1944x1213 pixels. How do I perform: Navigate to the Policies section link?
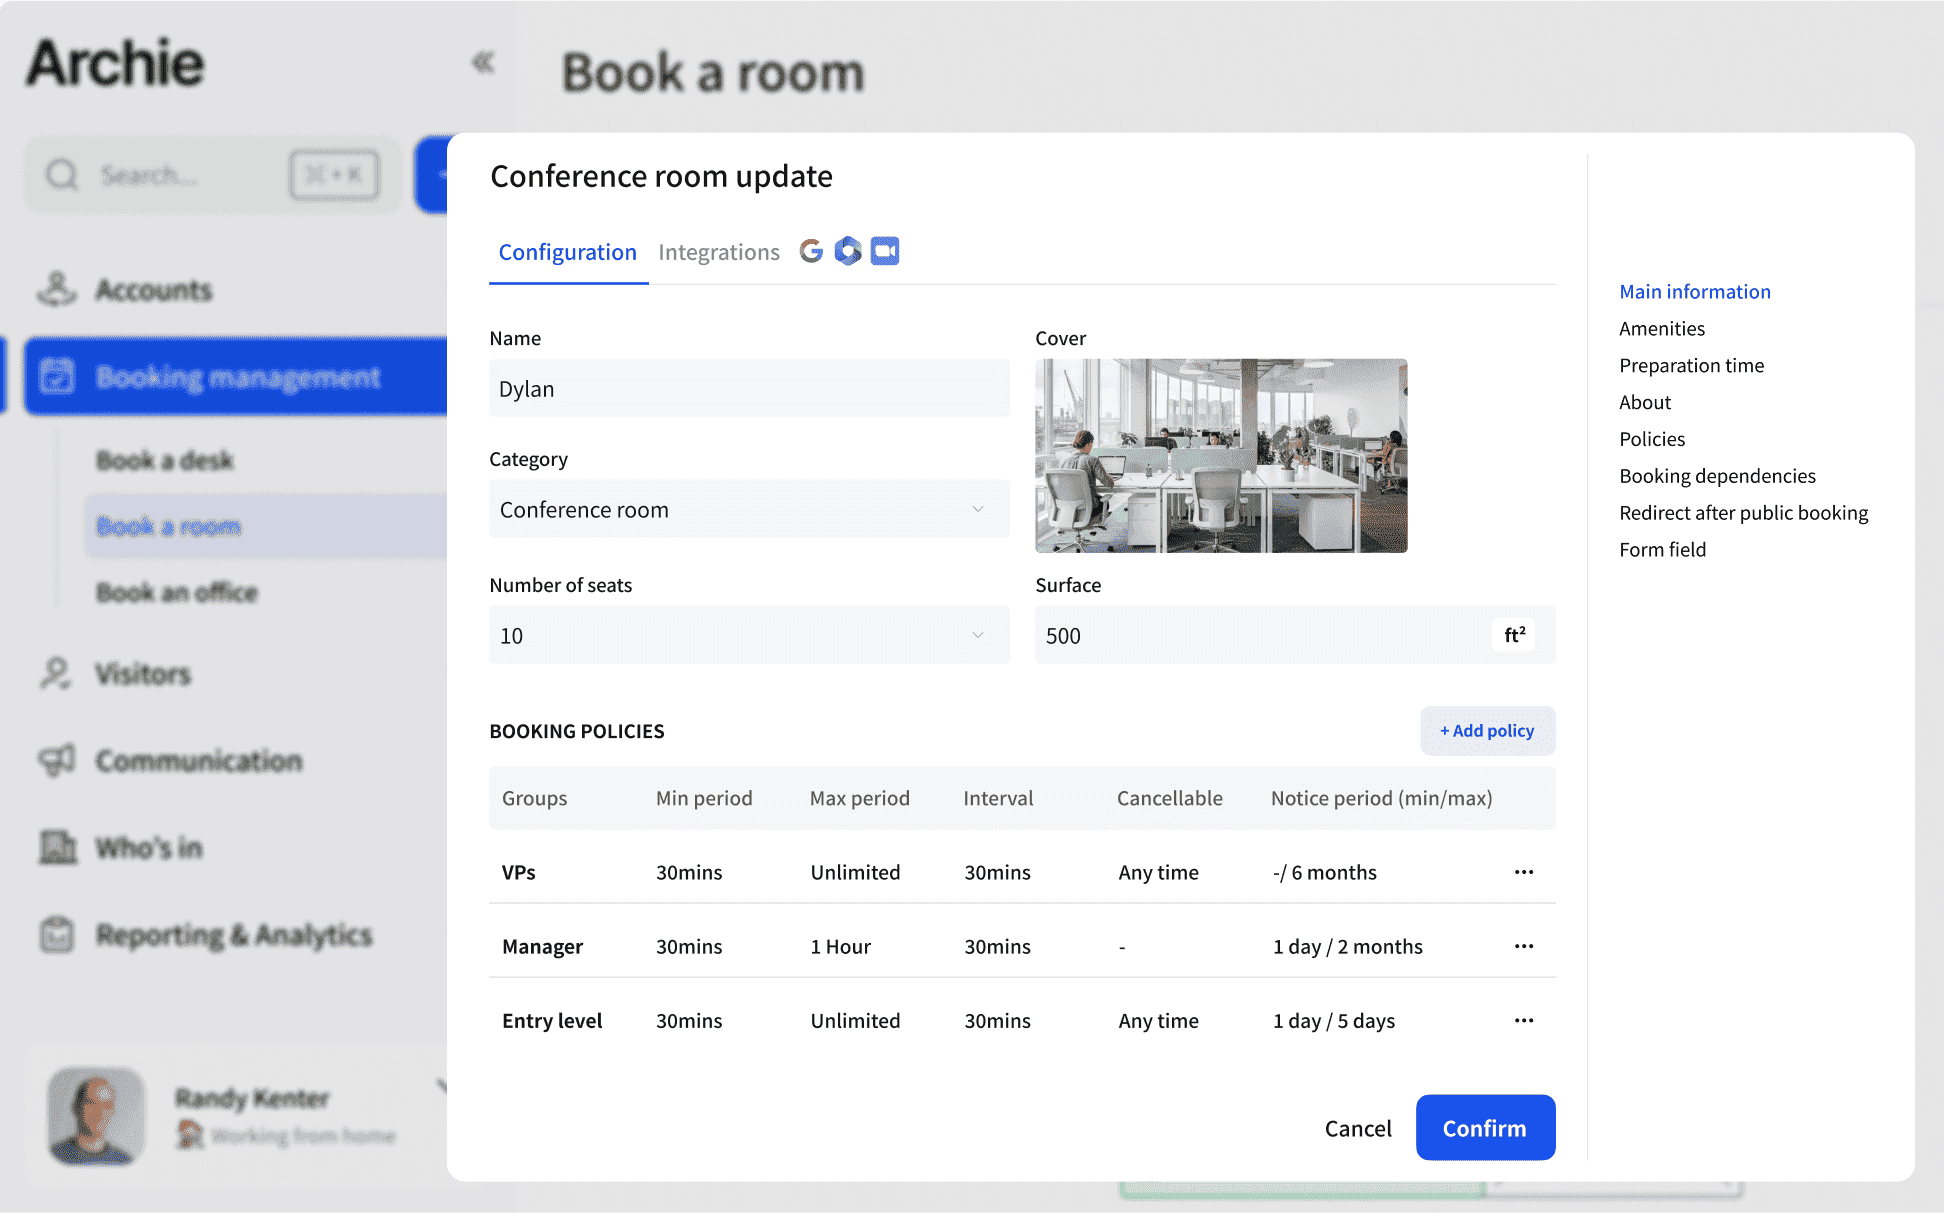pos(1652,438)
